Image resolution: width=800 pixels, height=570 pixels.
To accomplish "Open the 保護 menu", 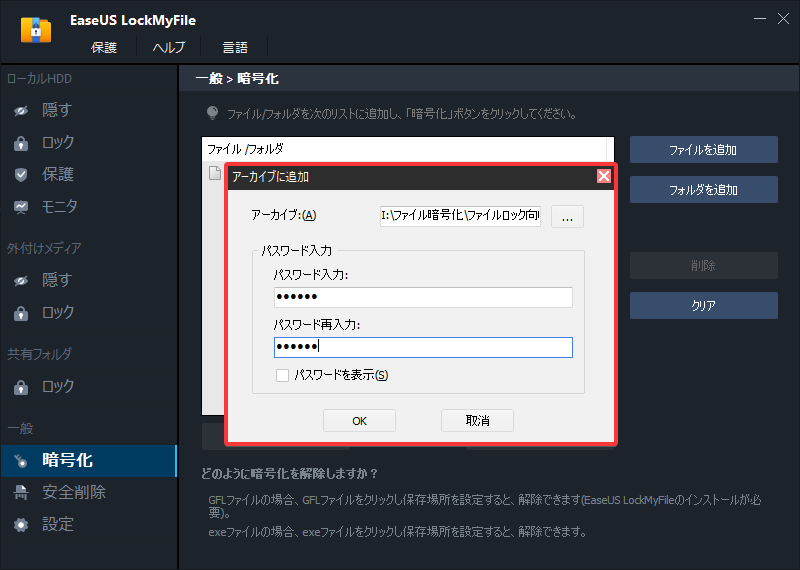I will click(104, 48).
